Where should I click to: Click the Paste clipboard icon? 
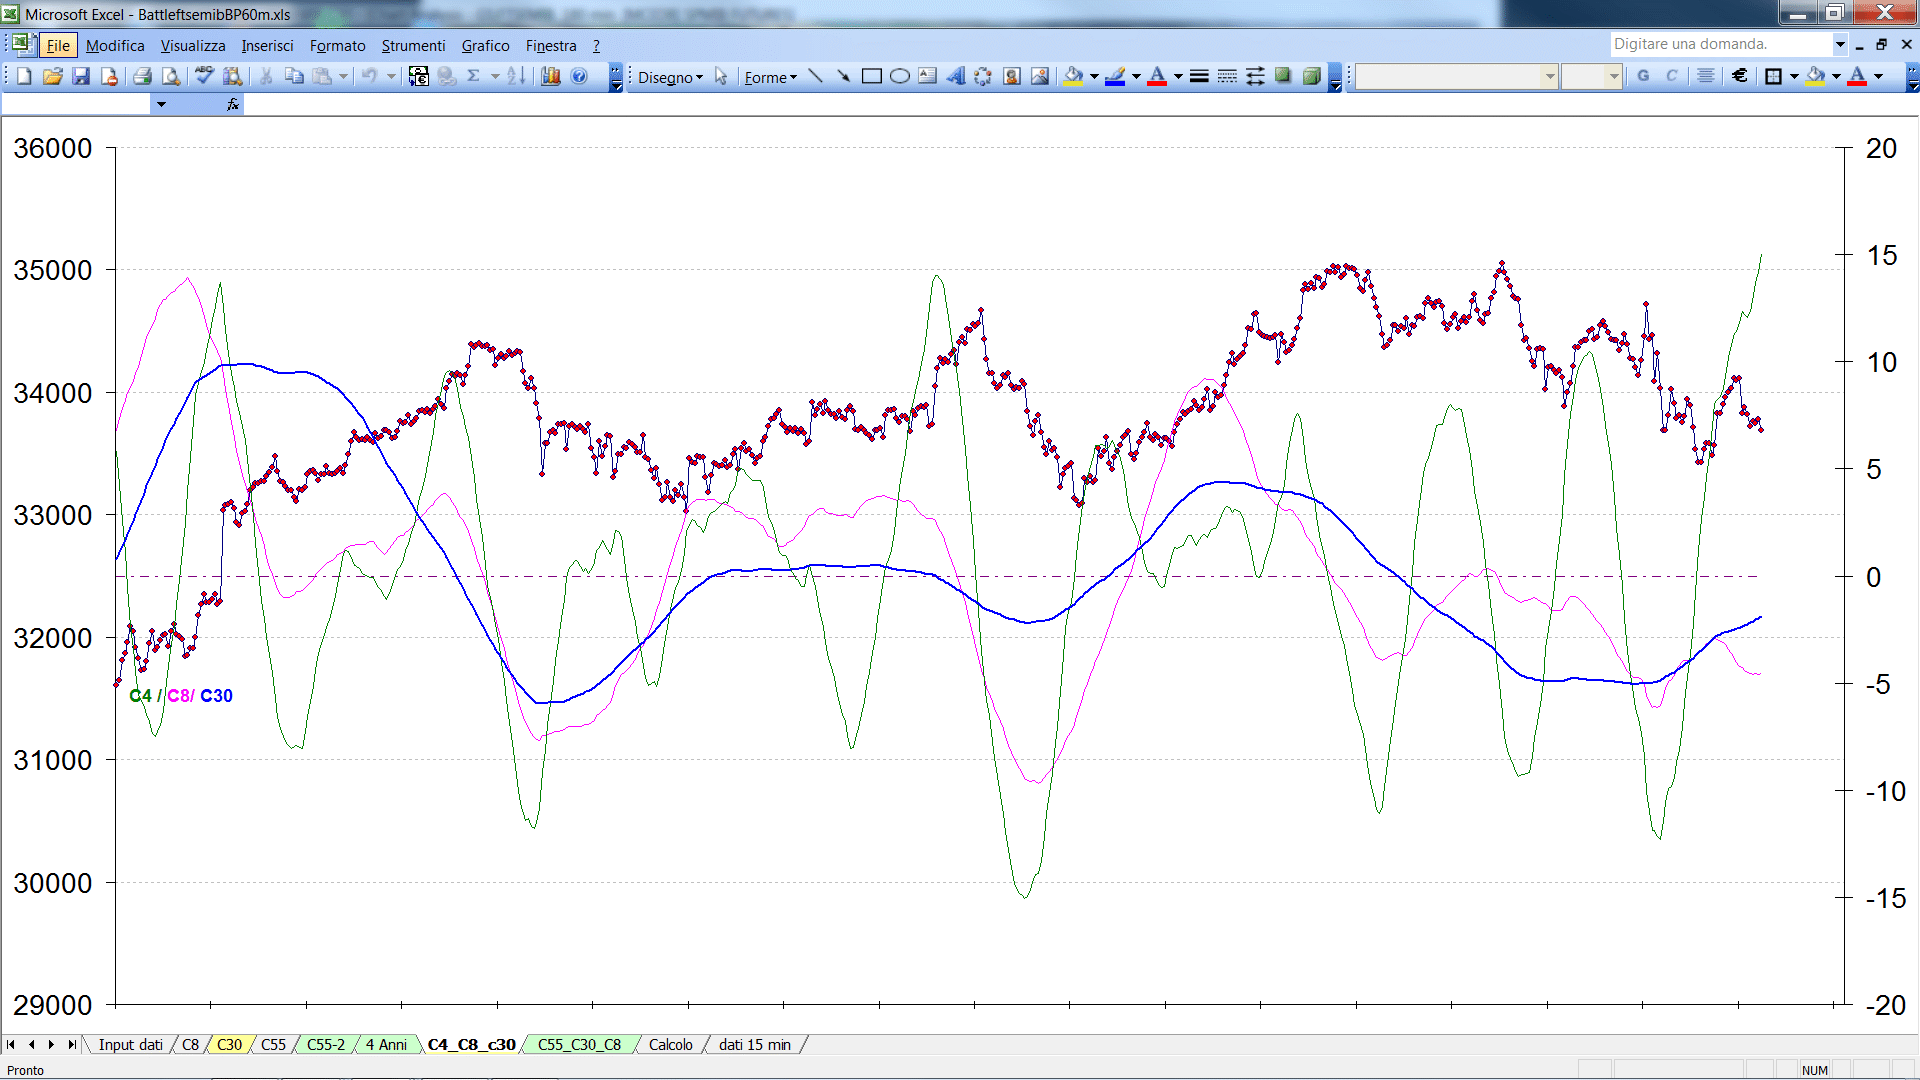[x=322, y=76]
